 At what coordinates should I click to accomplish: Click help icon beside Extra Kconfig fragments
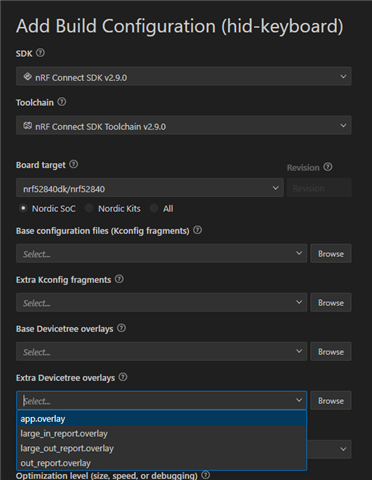coord(119,279)
